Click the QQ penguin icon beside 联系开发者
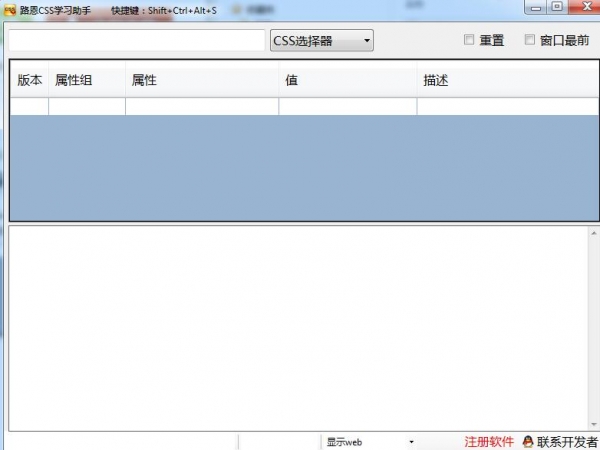 (x=528, y=442)
